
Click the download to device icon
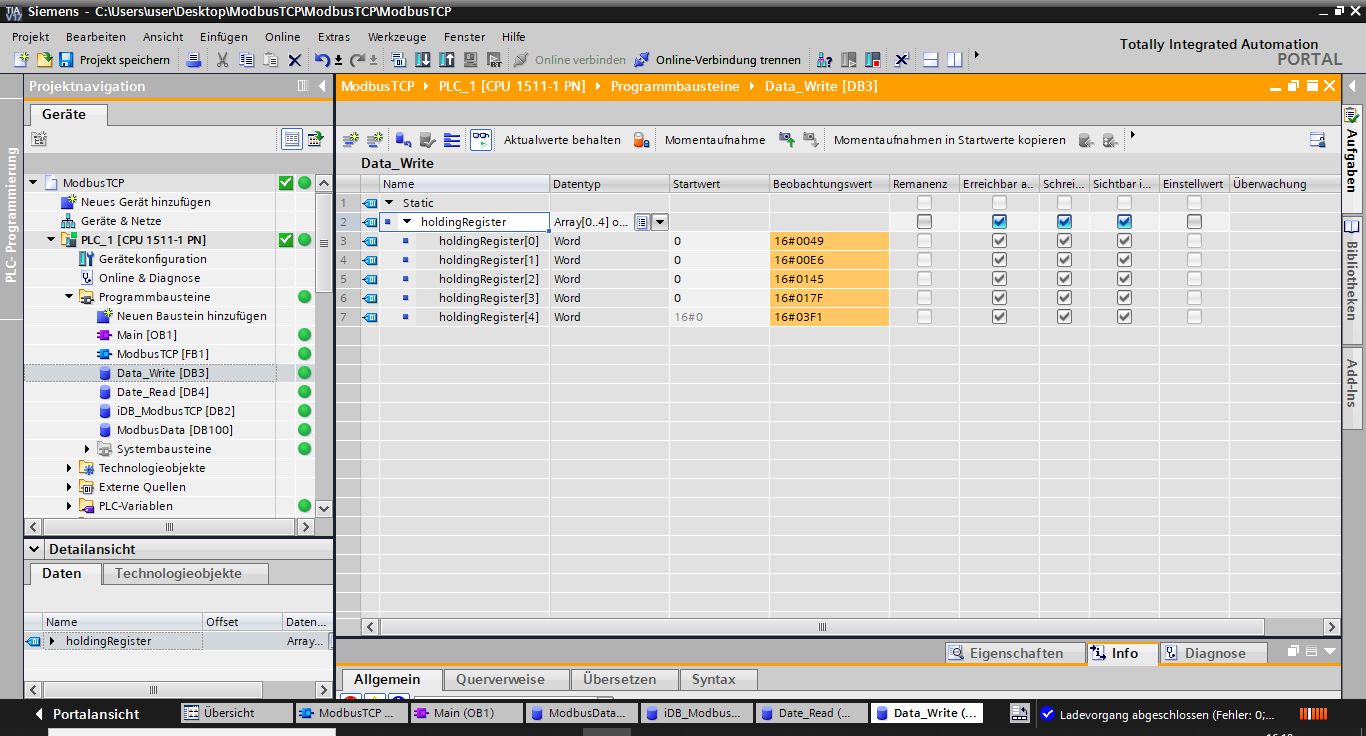423,60
